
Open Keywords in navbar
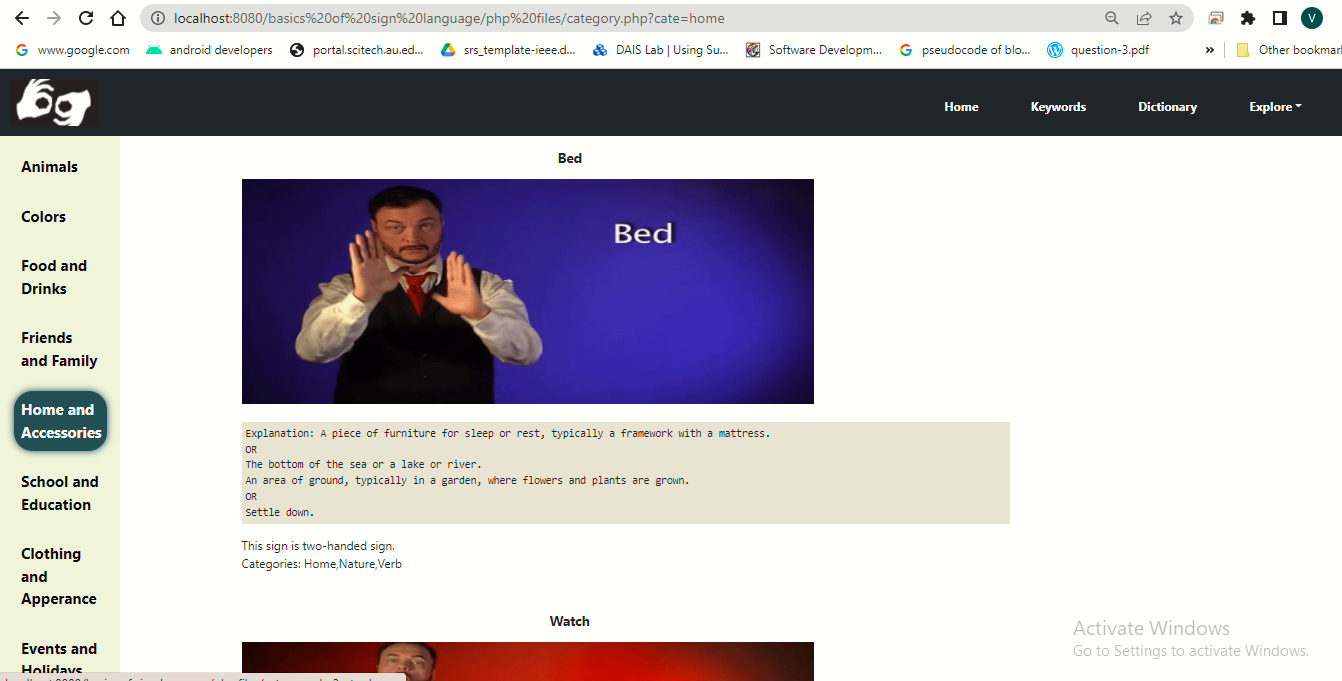click(x=1058, y=107)
